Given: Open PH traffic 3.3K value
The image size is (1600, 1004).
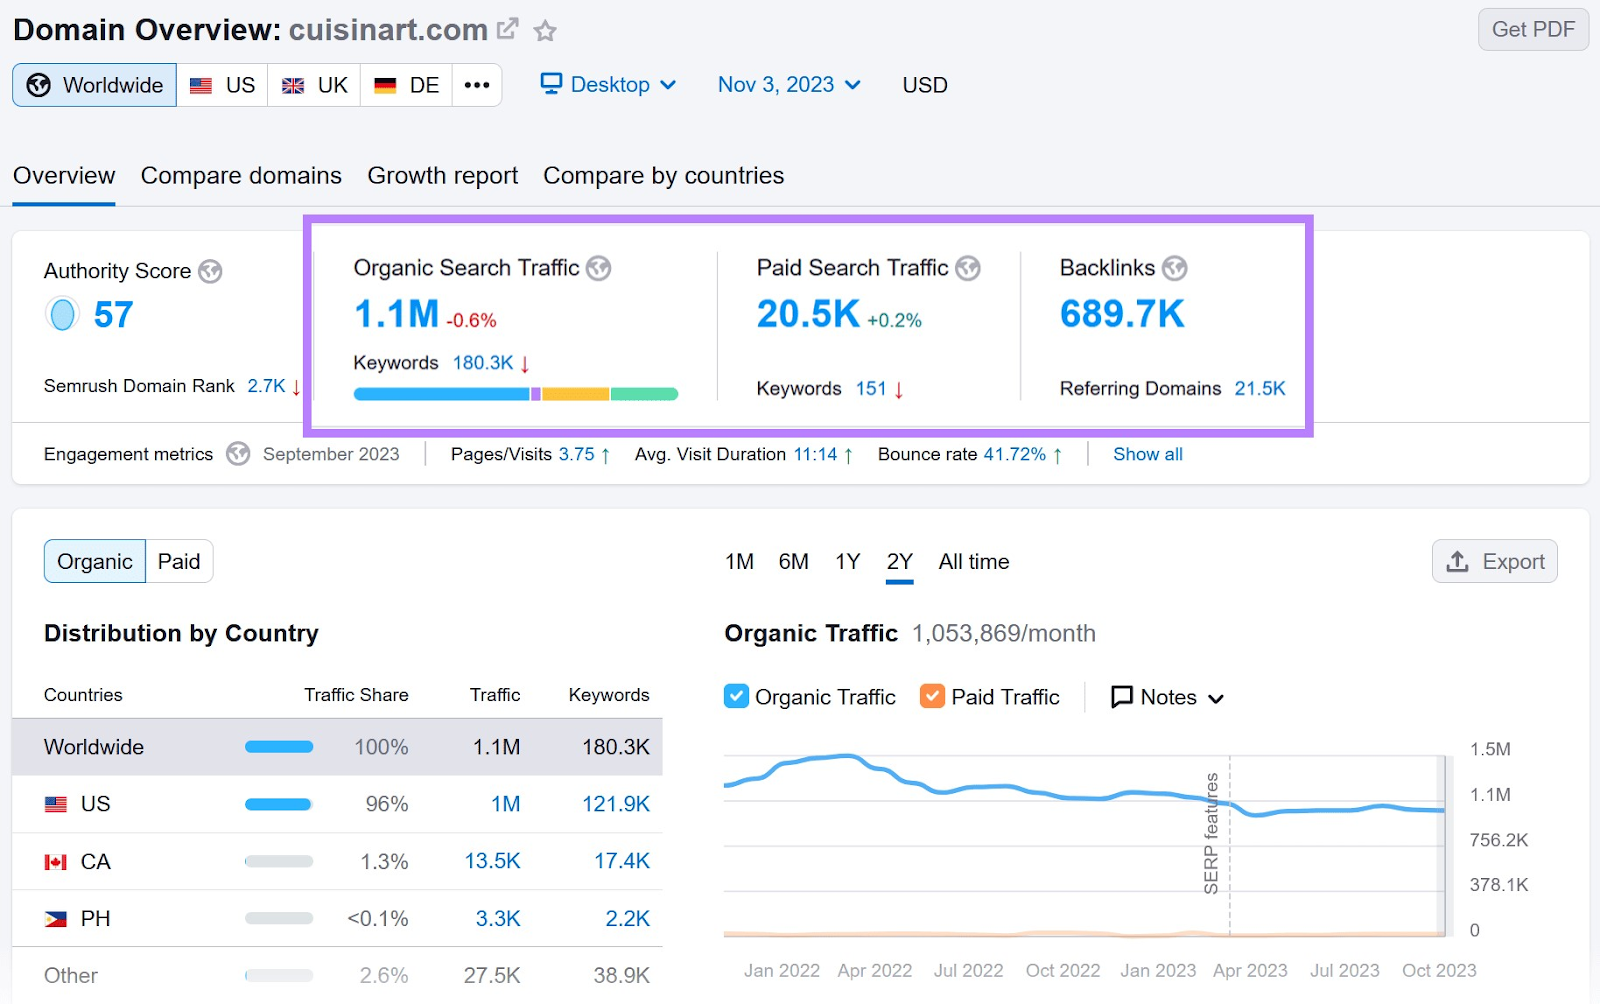Looking at the screenshot, I should (498, 918).
